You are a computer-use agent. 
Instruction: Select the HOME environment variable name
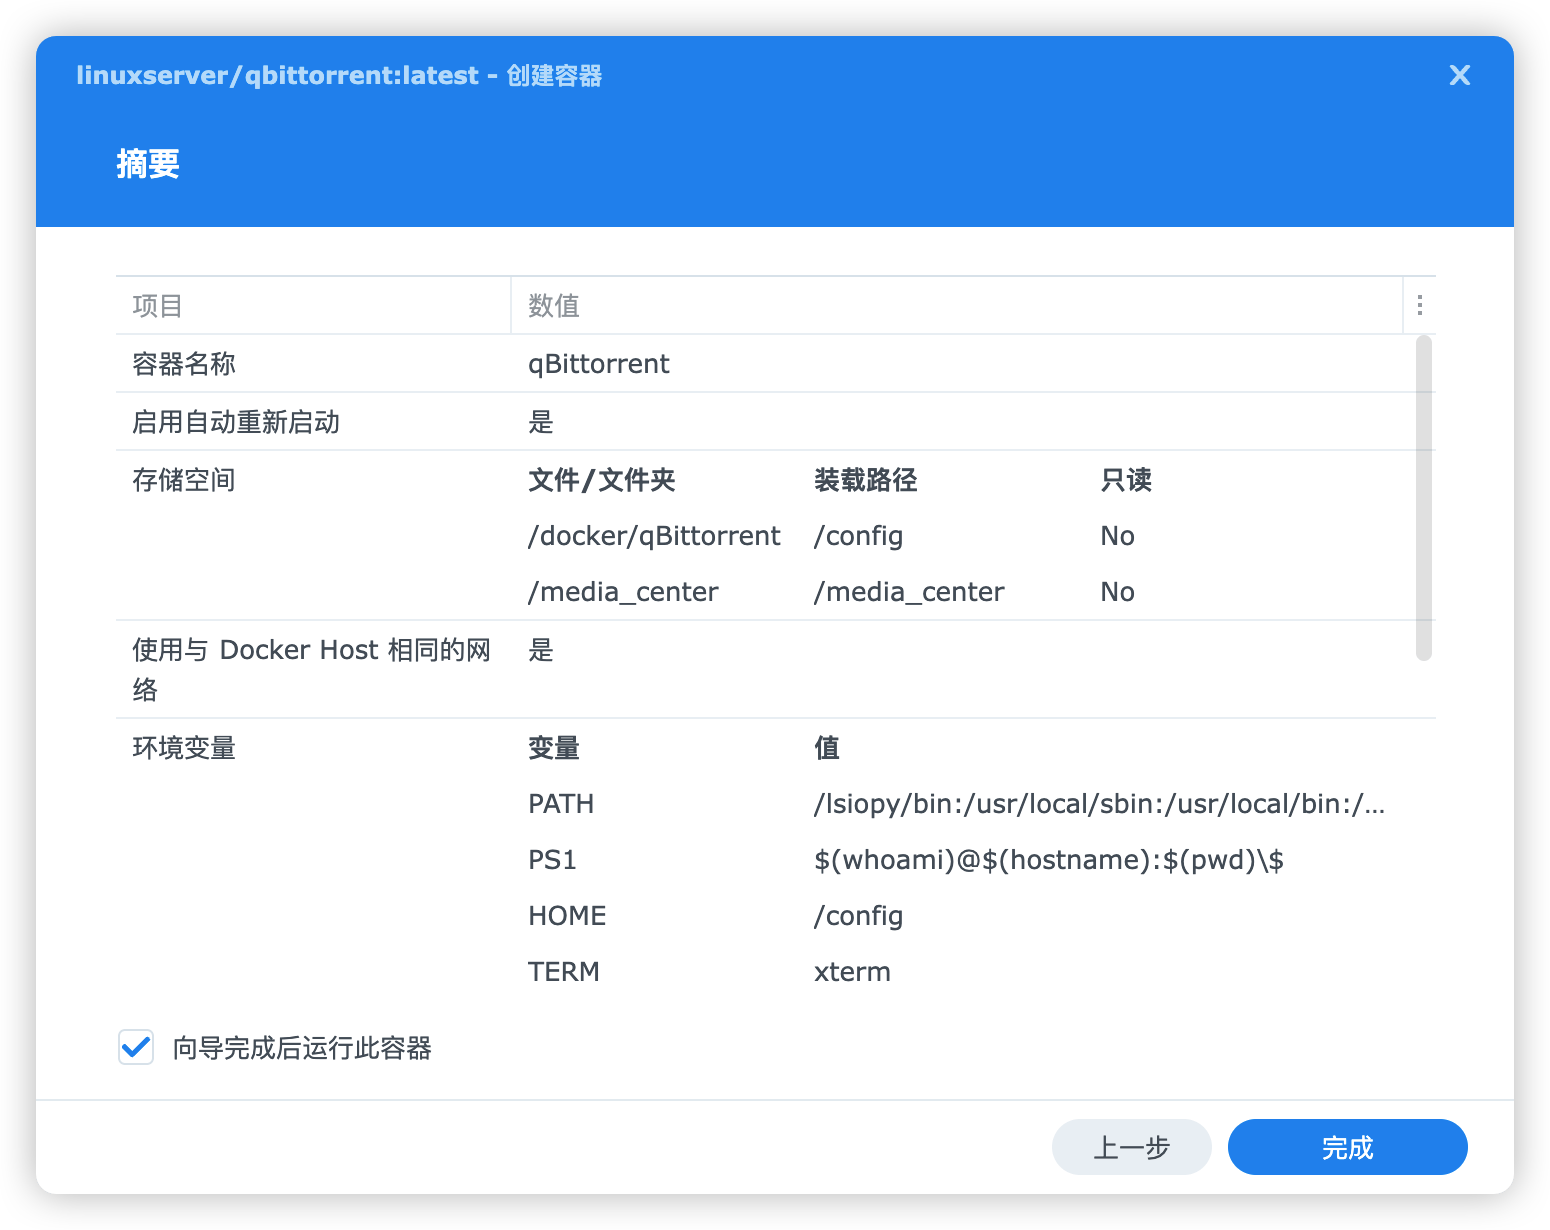point(567,916)
